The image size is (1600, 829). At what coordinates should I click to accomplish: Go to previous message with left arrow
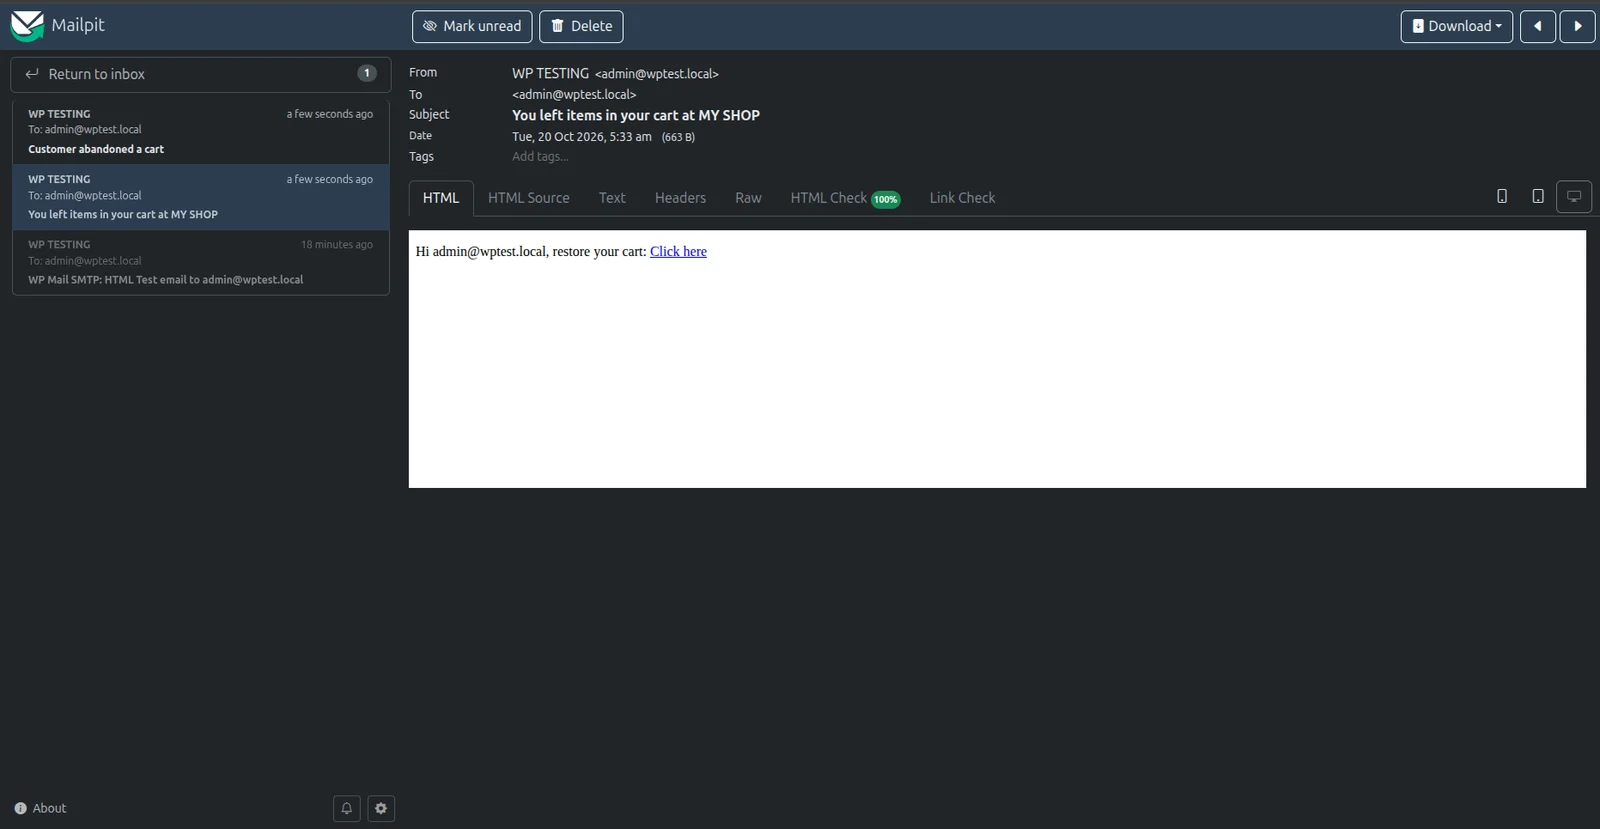point(1538,26)
